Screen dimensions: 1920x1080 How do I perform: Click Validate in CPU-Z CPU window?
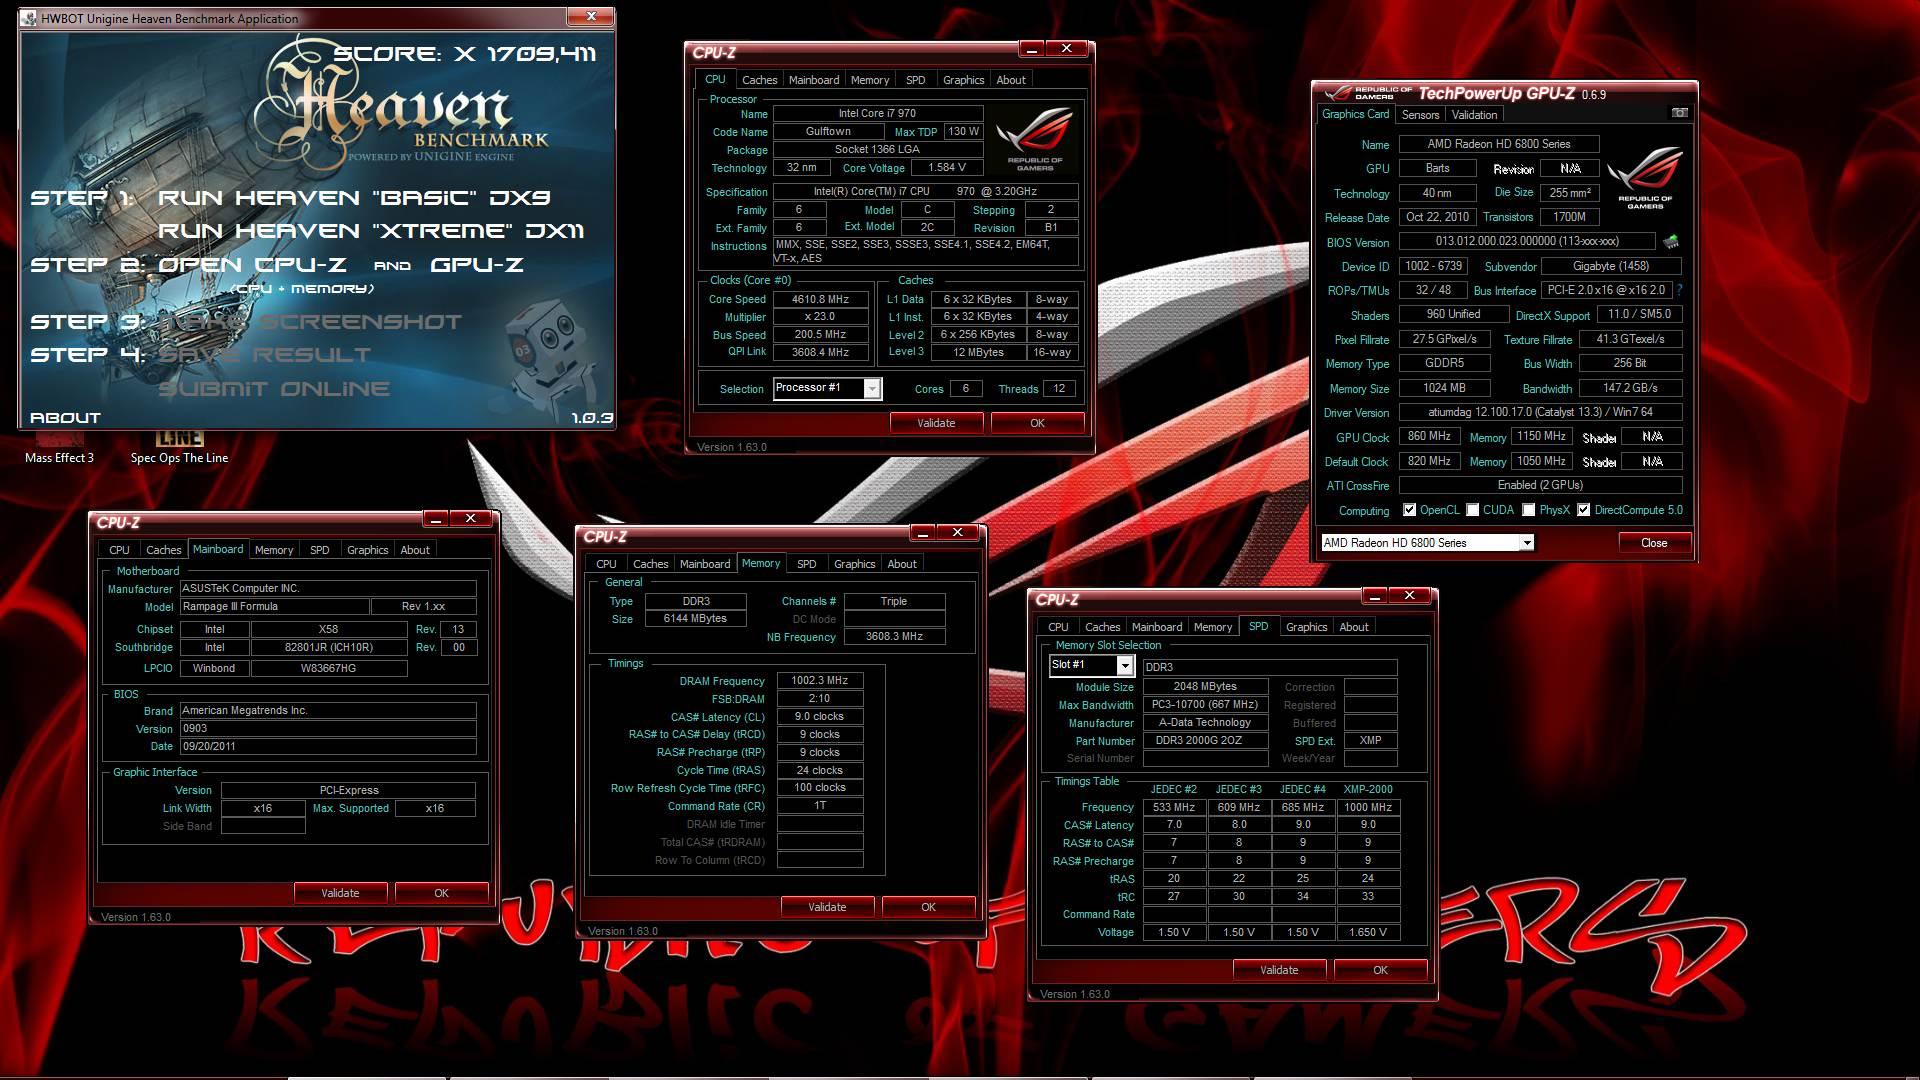click(x=936, y=423)
